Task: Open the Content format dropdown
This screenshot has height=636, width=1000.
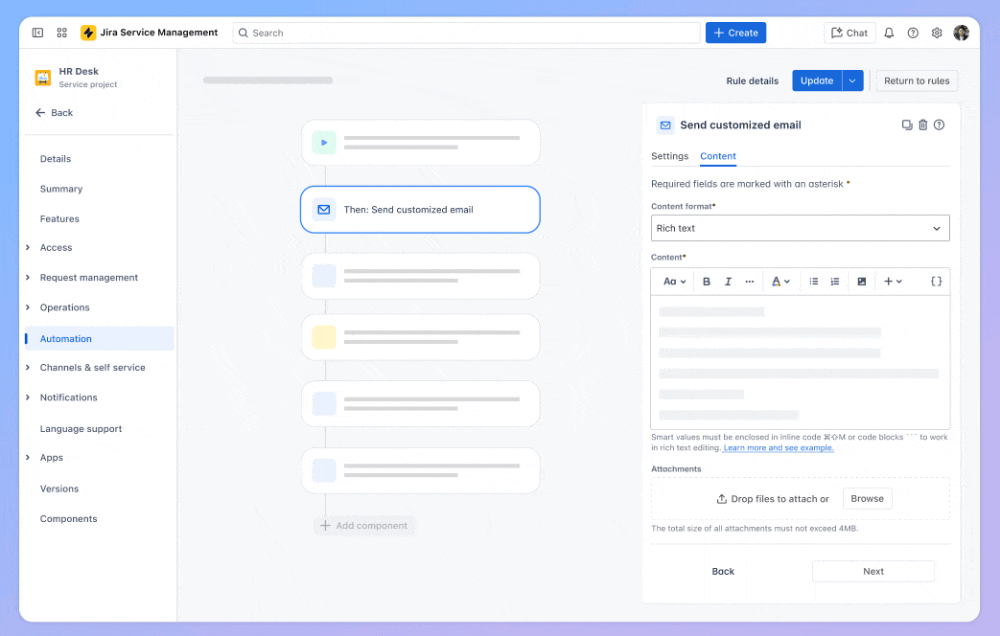Action: [800, 228]
